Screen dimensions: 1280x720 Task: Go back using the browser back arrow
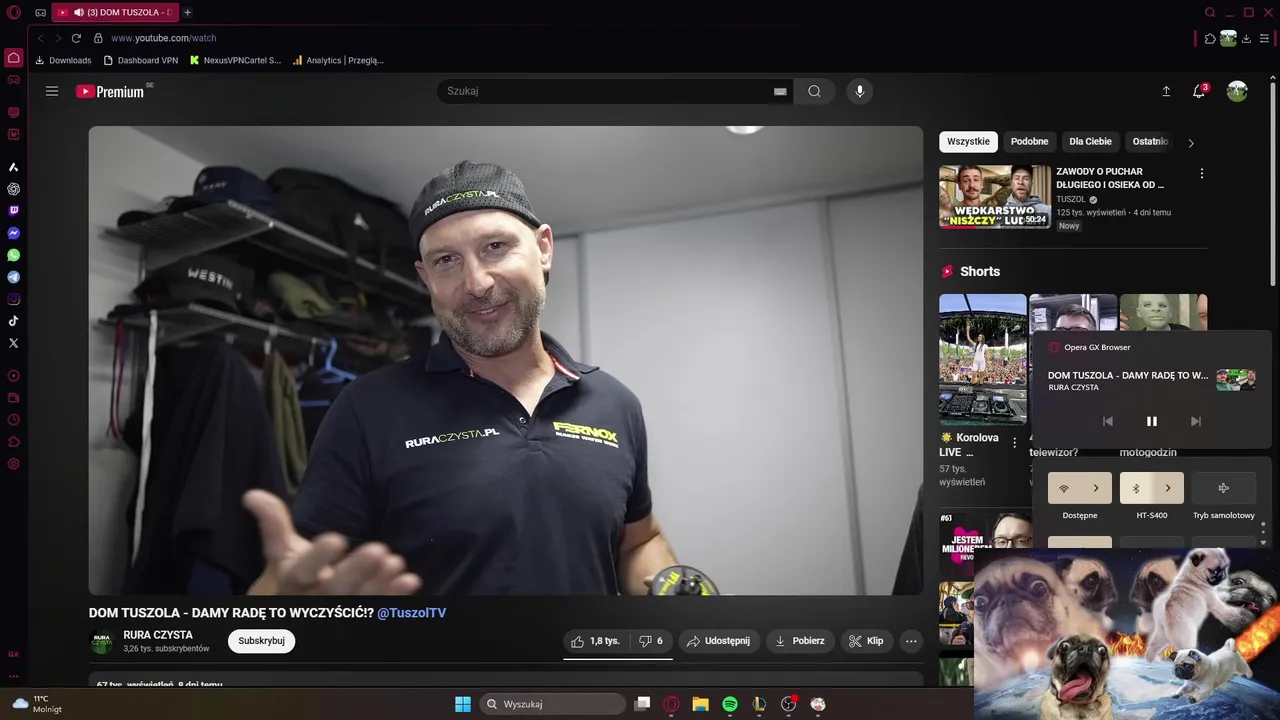click(41, 38)
